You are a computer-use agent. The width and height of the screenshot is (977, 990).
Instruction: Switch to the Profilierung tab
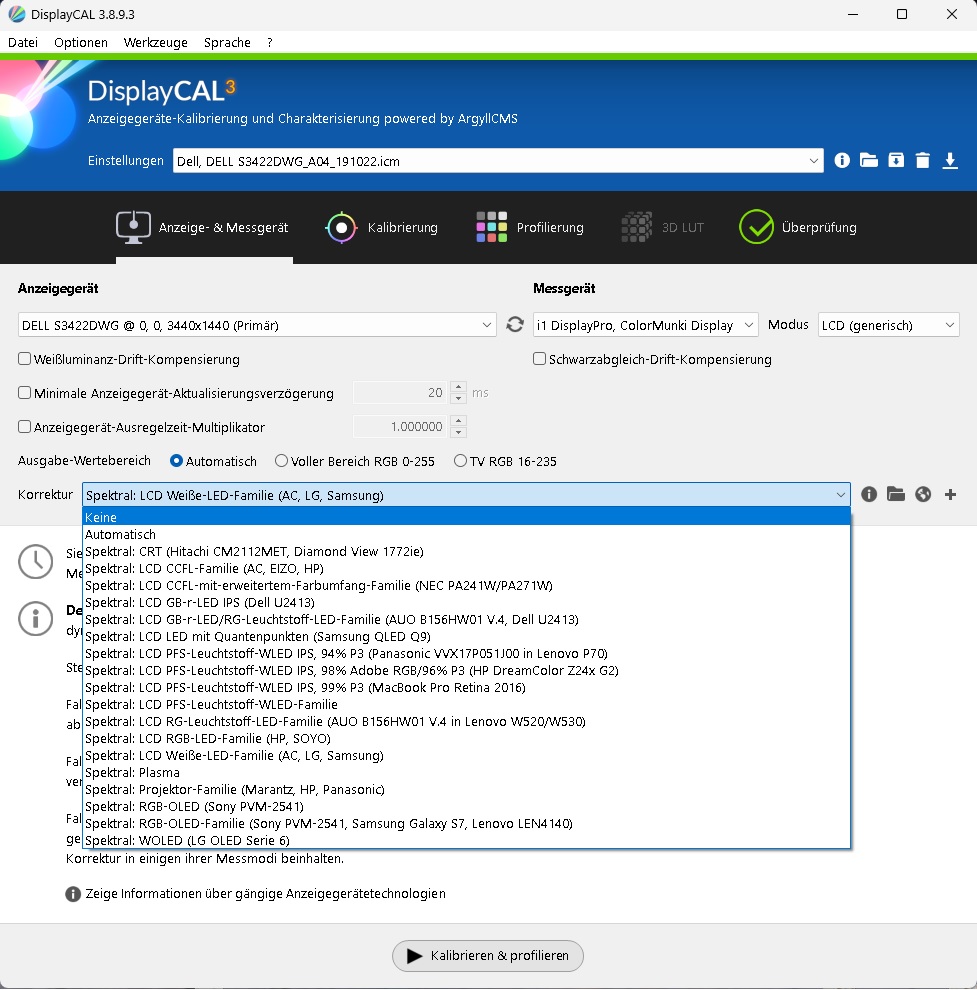(x=530, y=227)
